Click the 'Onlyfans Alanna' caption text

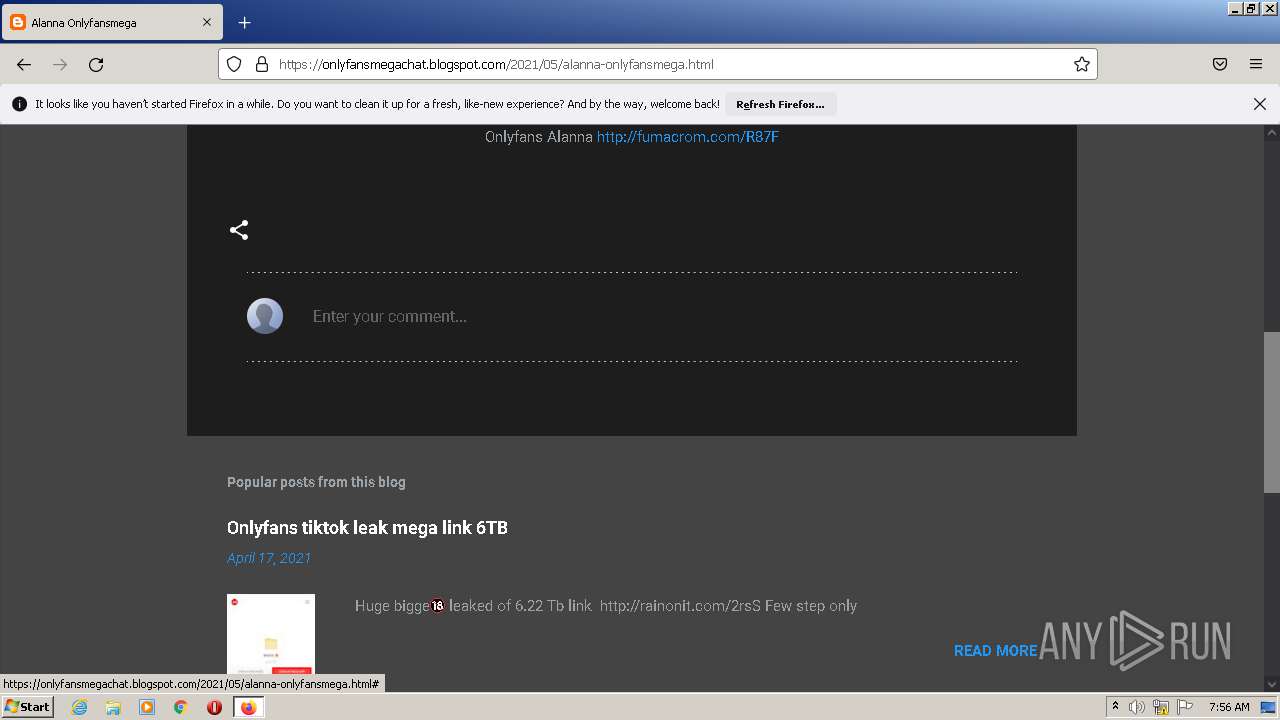[539, 137]
